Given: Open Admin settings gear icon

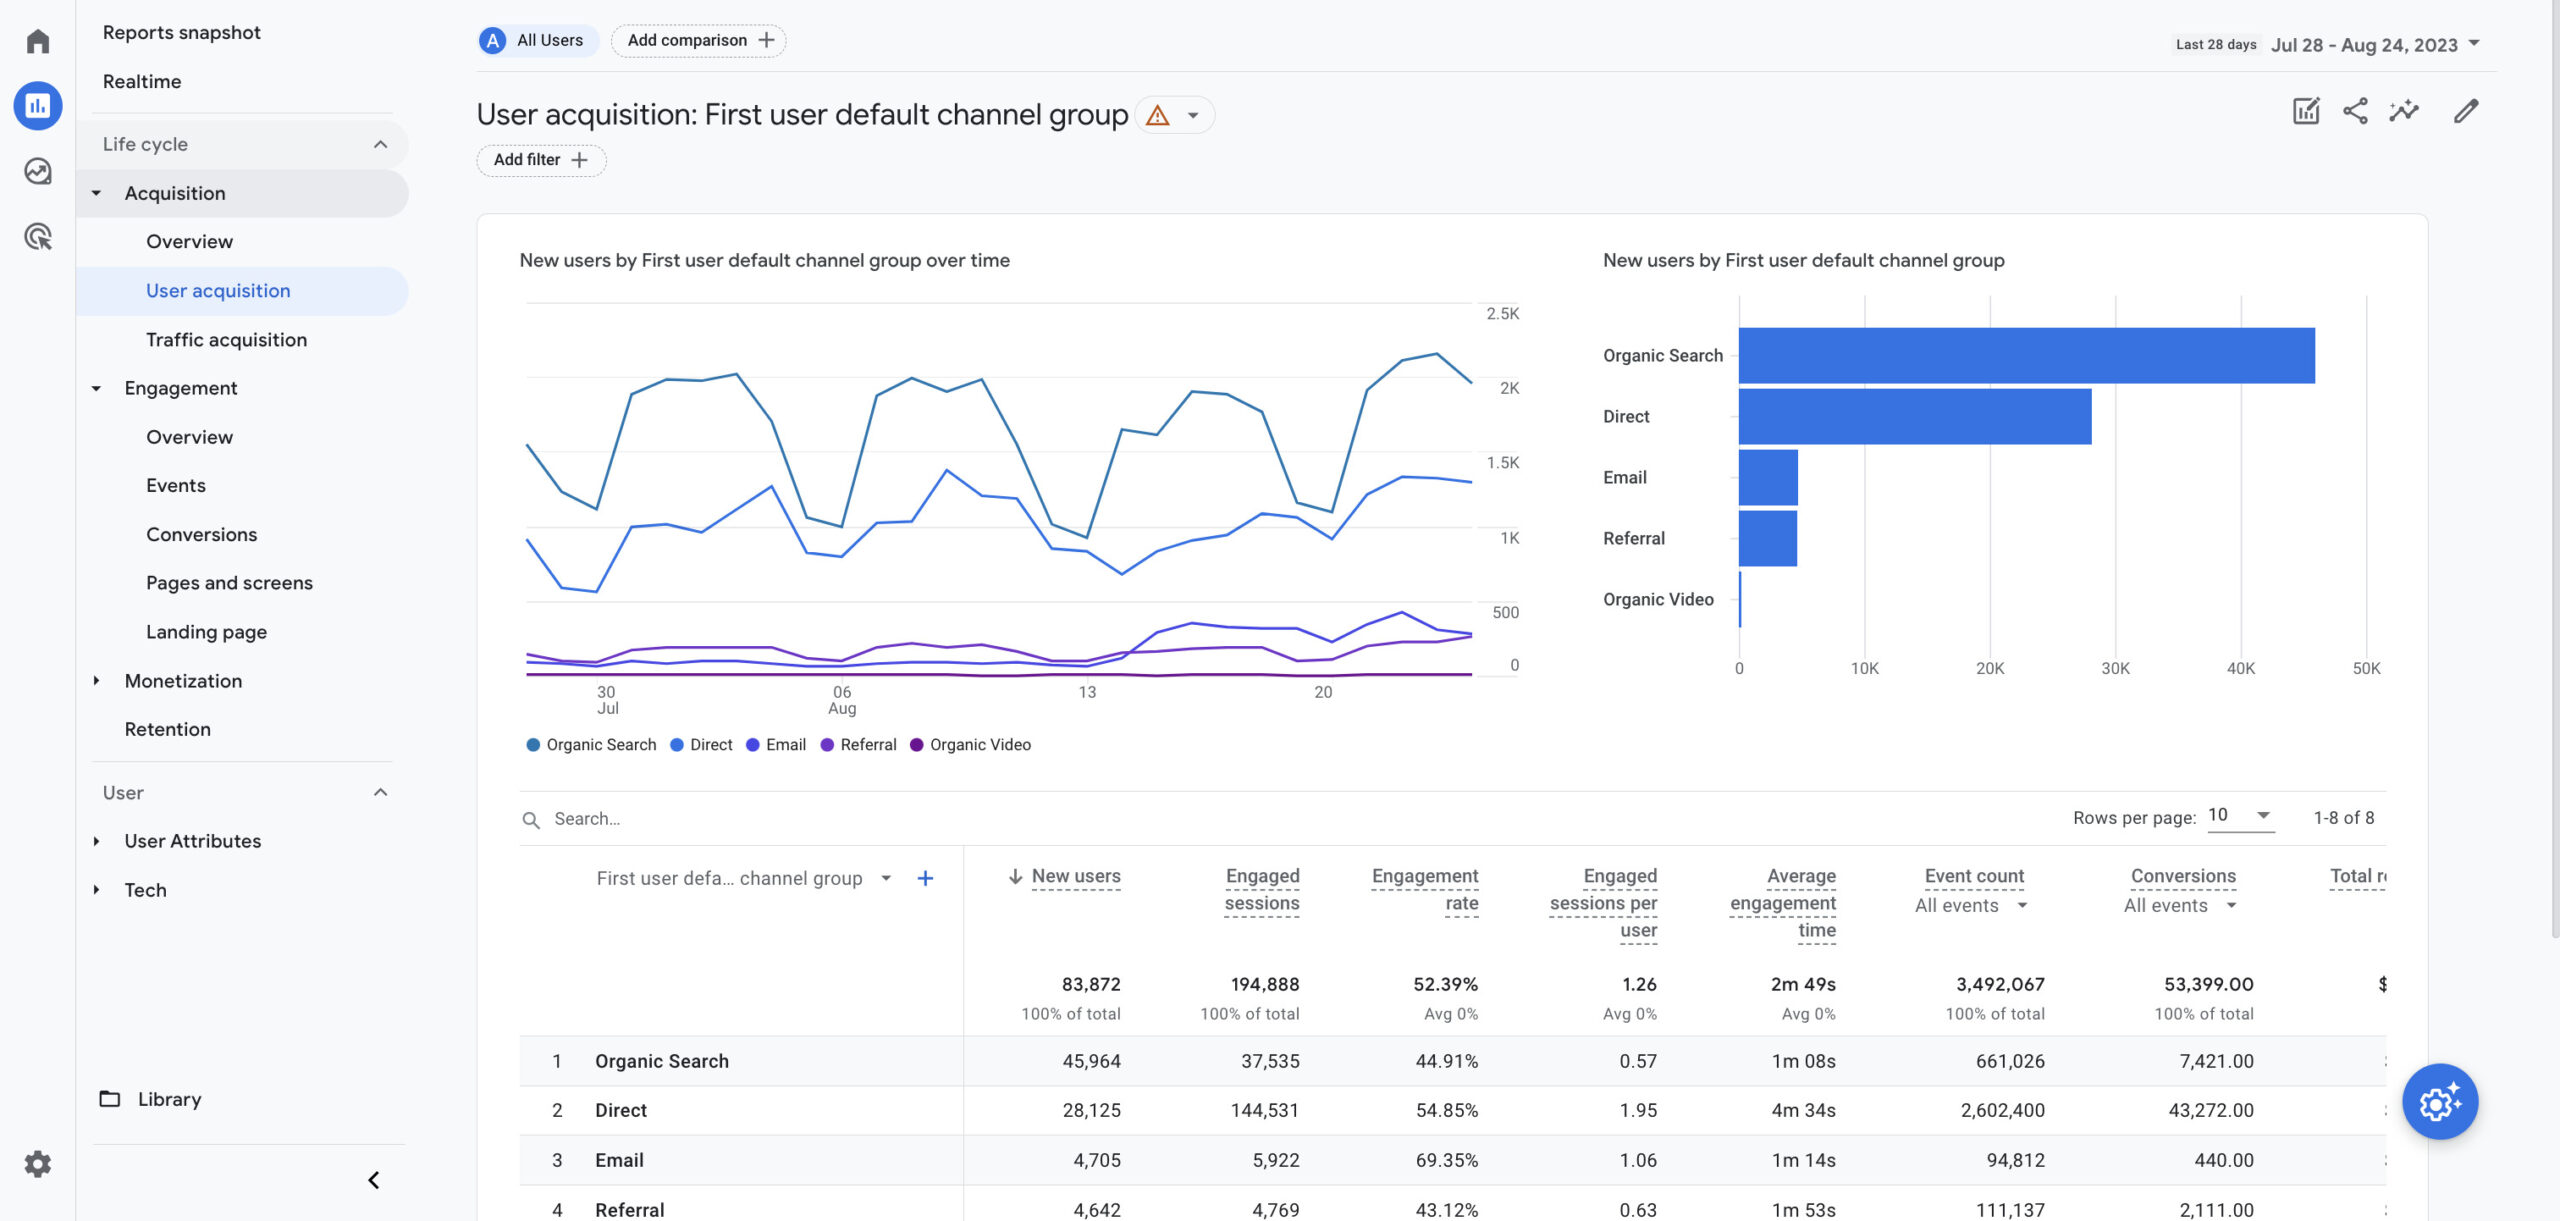Looking at the screenshot, I should click(x=38, y=1164).
